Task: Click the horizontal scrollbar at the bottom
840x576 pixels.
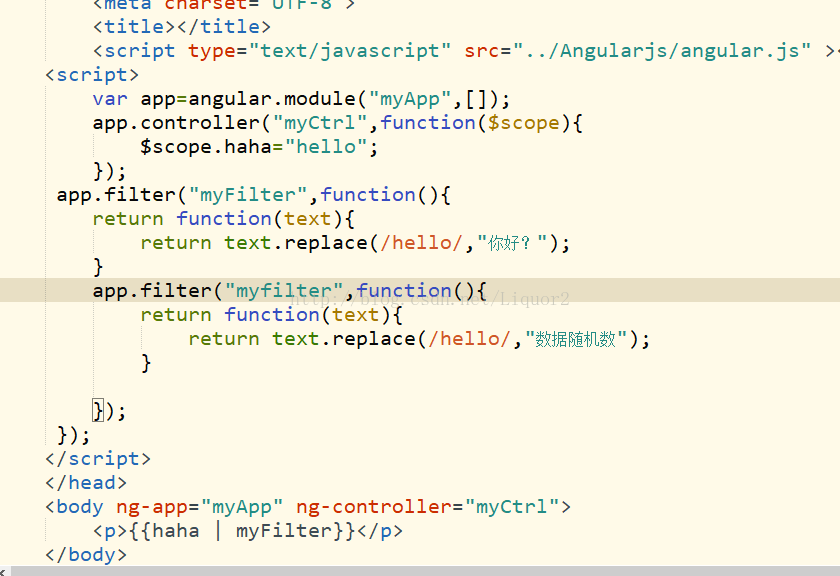Action: coord(426,571)
